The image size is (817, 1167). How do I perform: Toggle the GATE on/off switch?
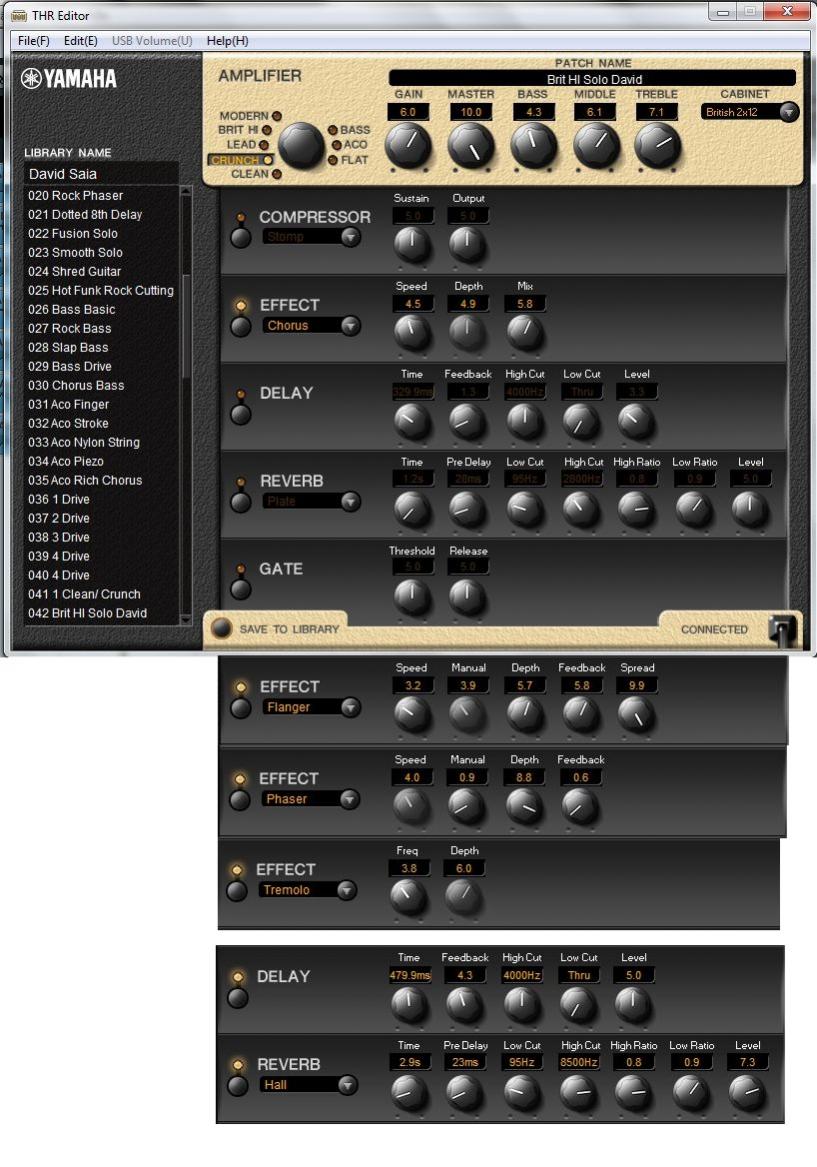coord(240,589)
